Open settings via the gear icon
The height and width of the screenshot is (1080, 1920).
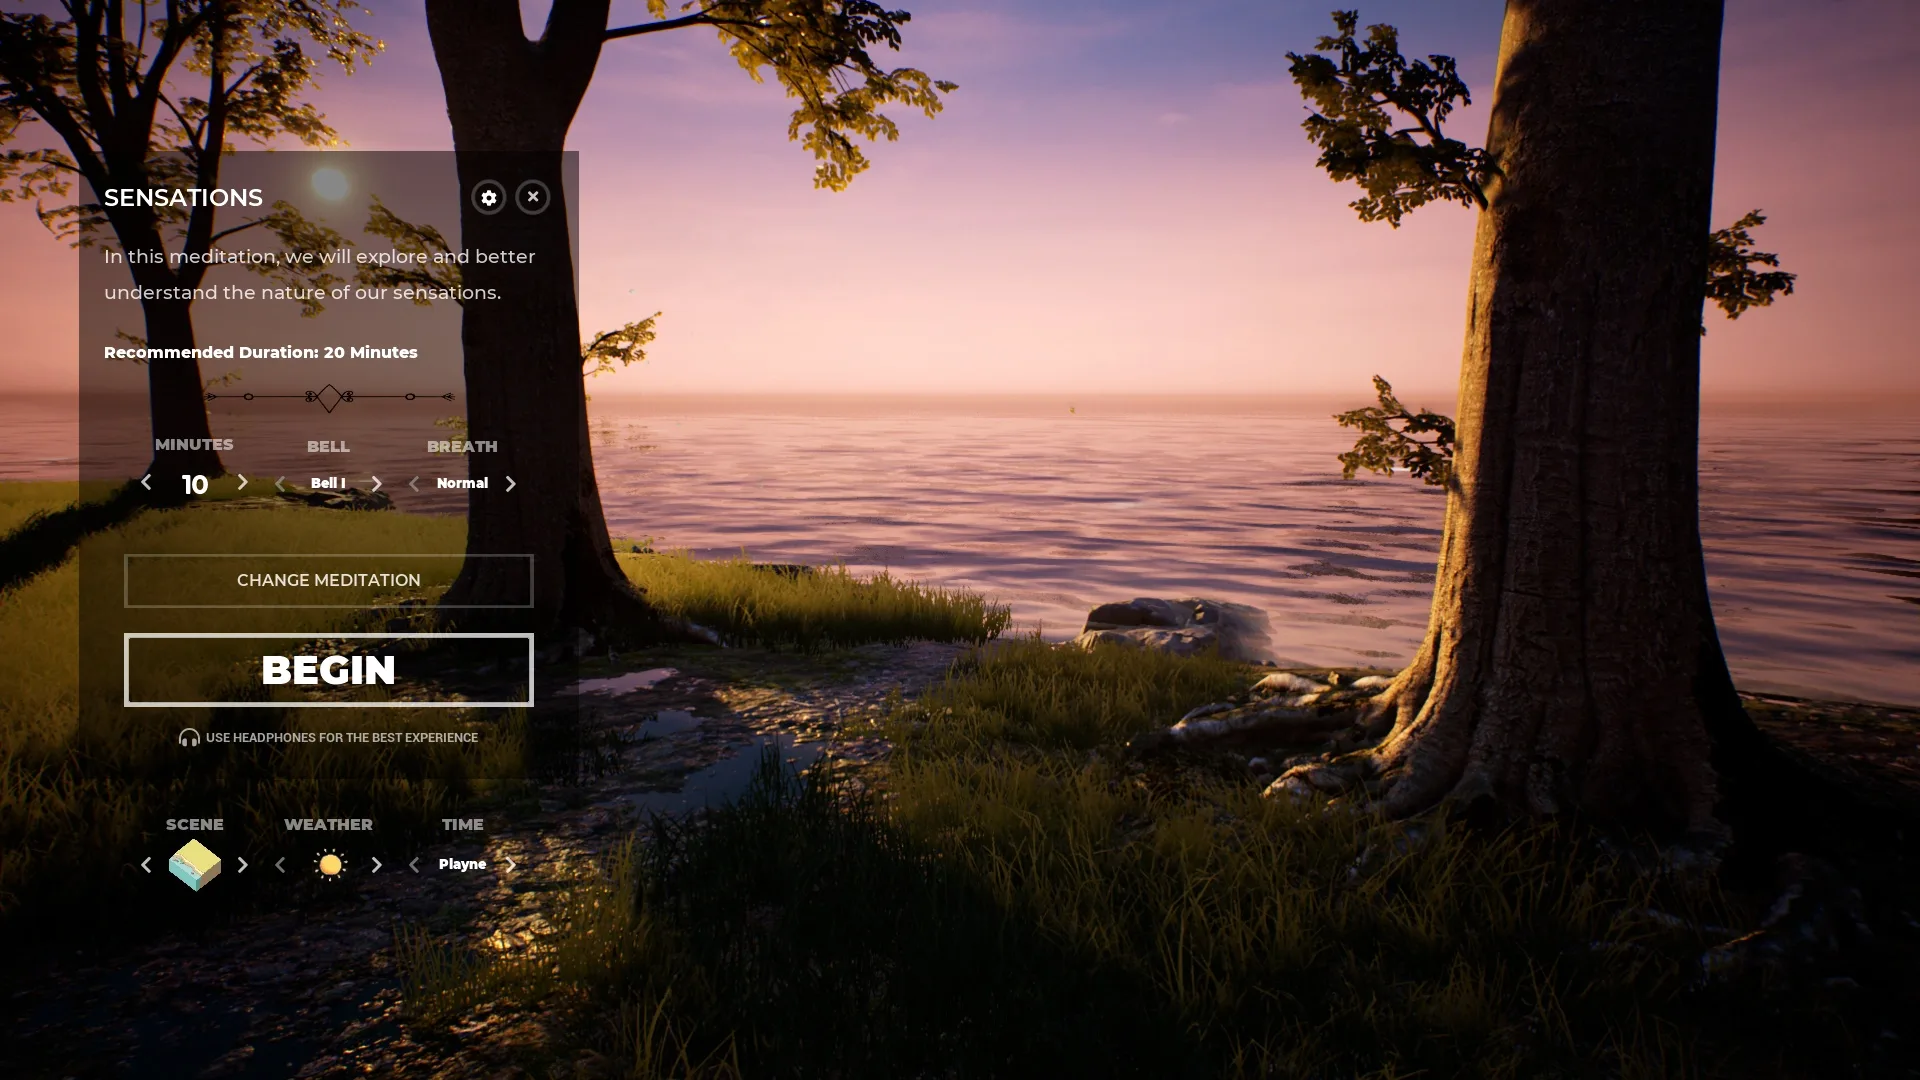pos(488,197)
